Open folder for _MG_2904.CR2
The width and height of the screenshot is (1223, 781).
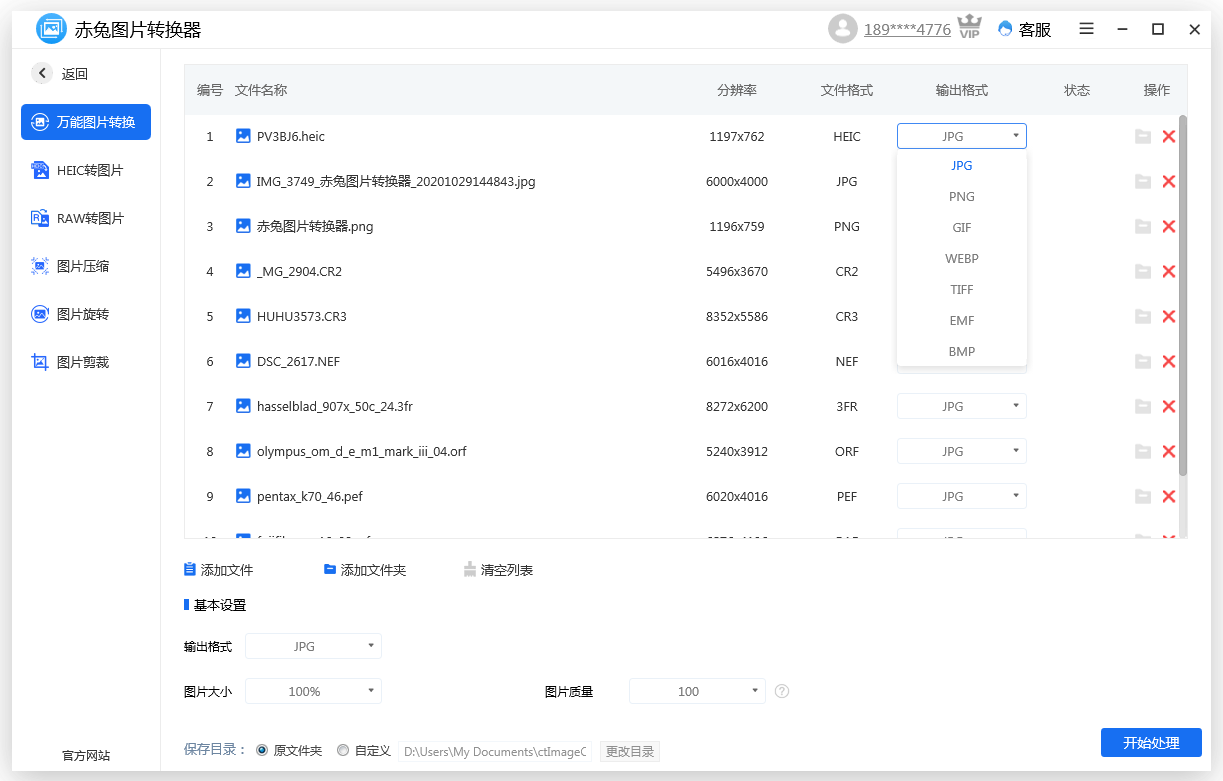1143,271
